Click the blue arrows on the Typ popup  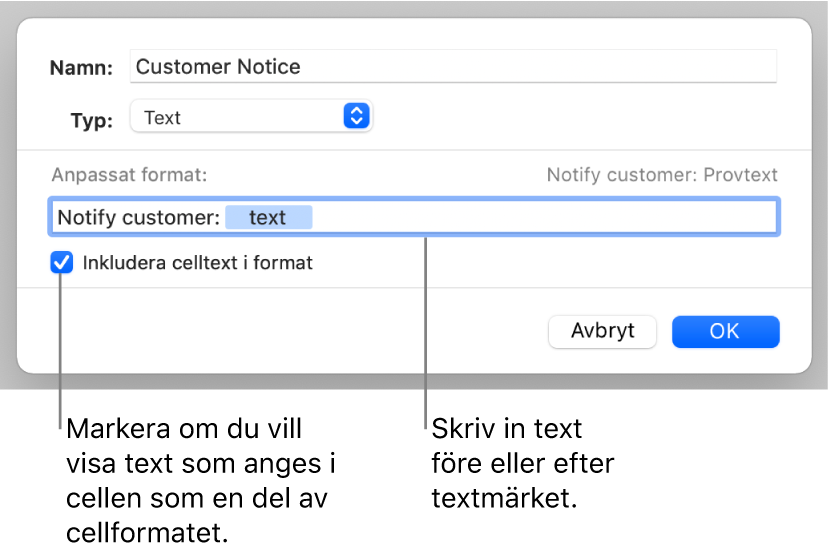click(x=357, y=117)
